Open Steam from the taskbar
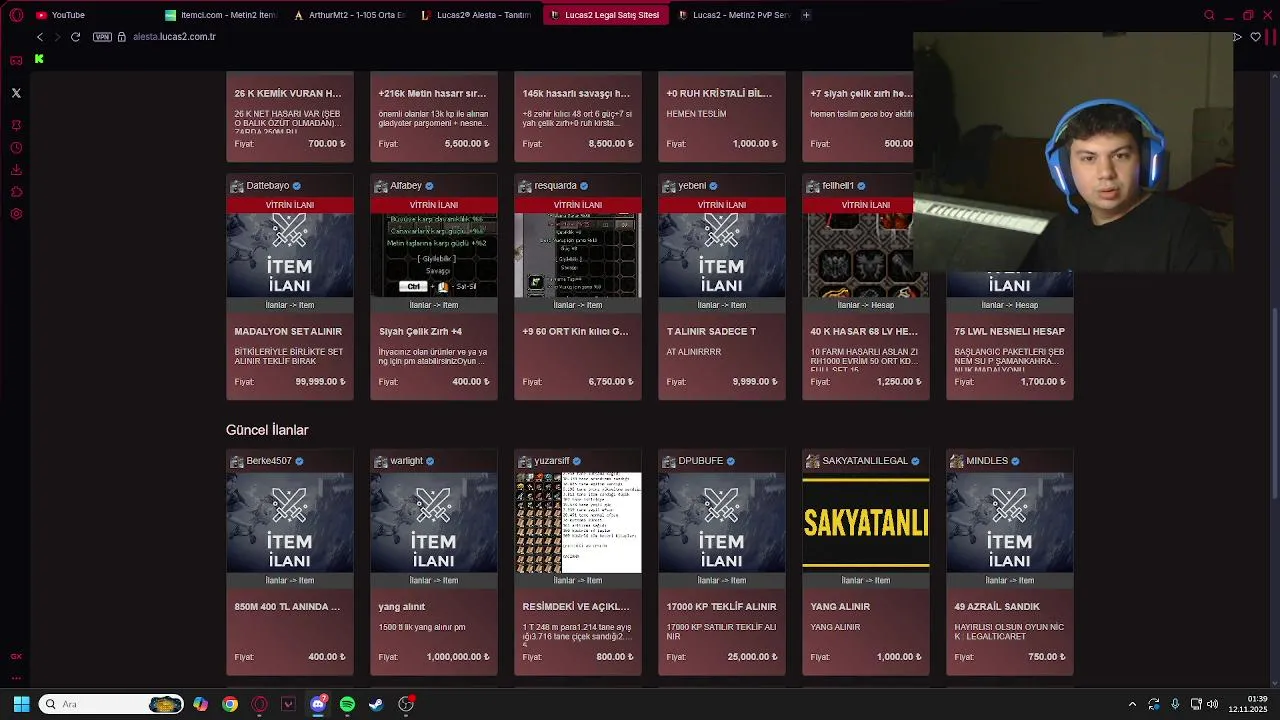 coord(376,704)
